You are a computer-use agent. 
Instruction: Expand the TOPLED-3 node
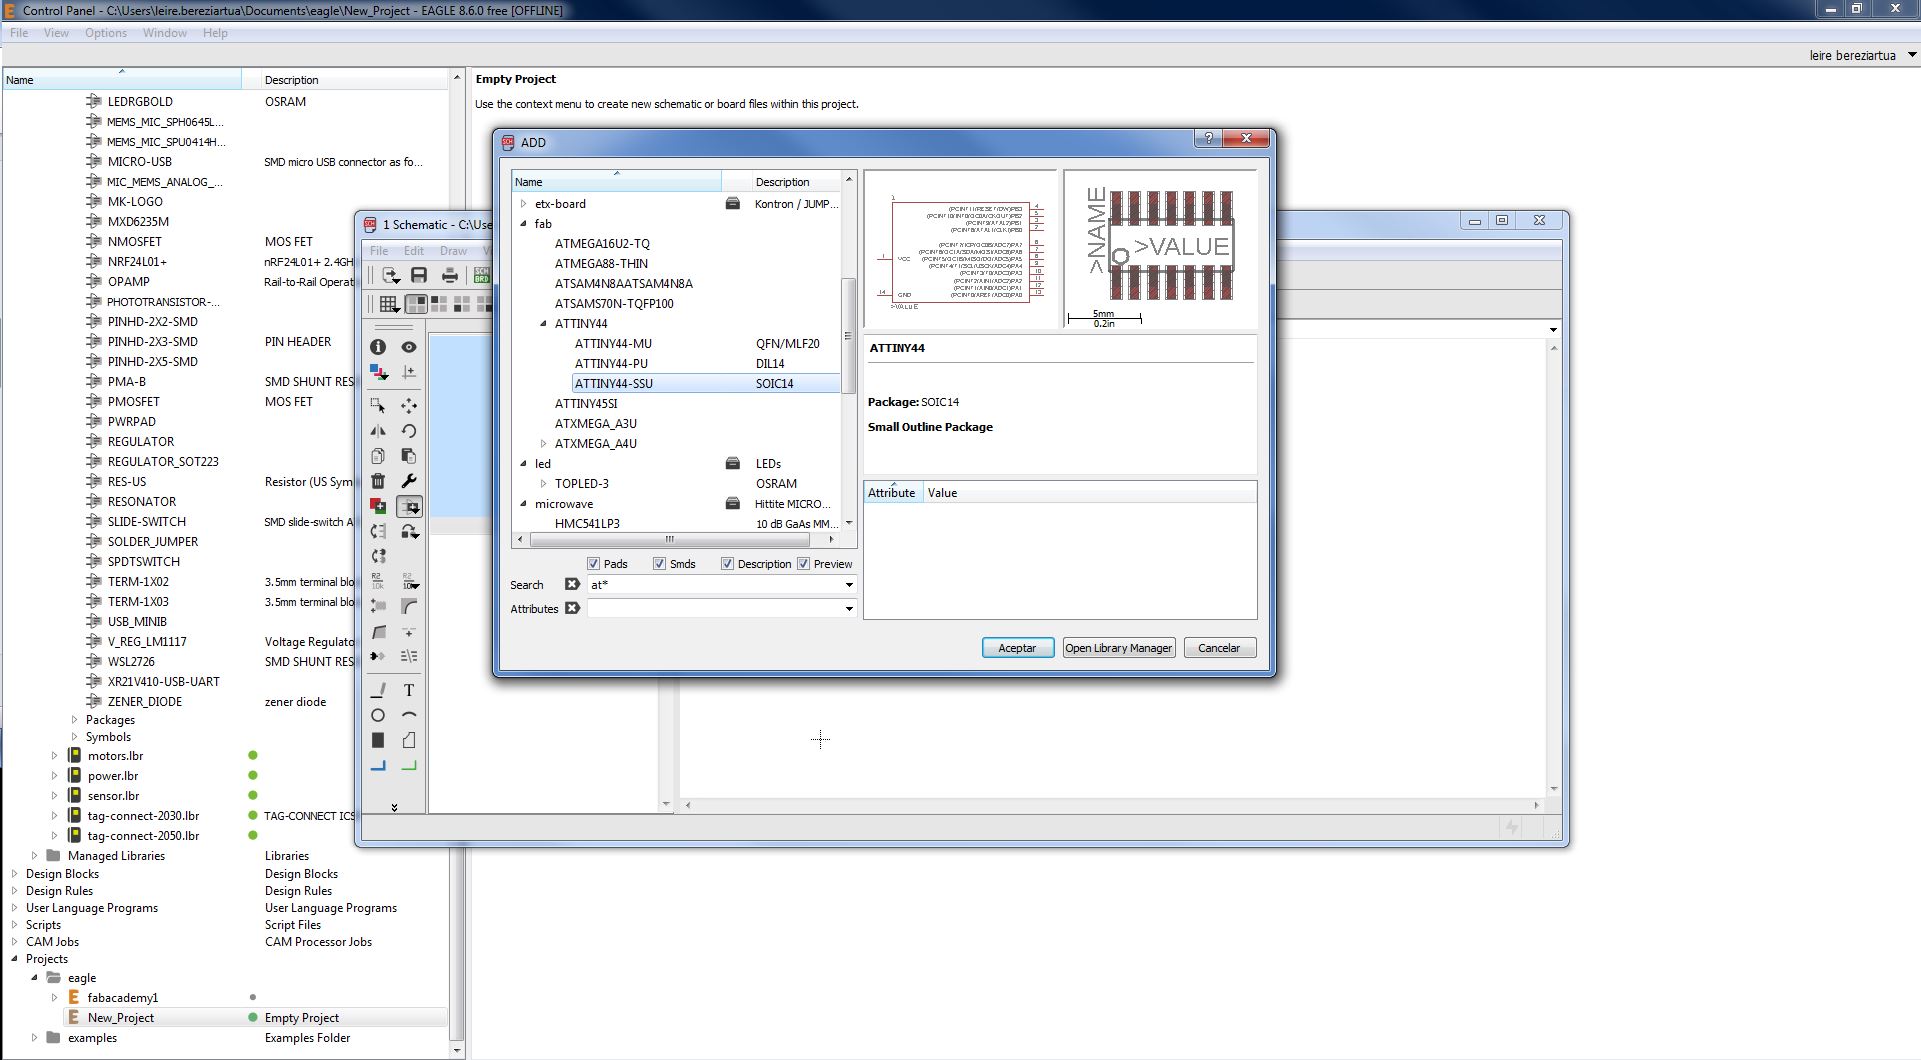(x=543, y=484)
